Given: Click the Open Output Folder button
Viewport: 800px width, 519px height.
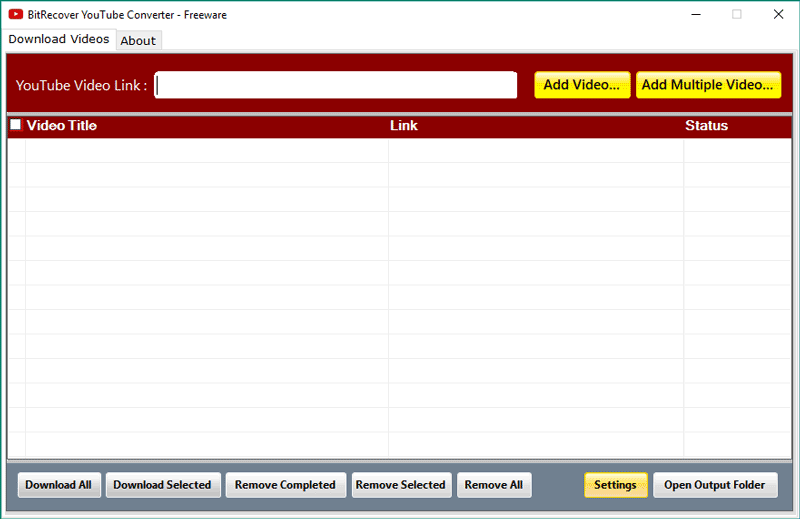Looking at the screenshot, I should point(715,485).
